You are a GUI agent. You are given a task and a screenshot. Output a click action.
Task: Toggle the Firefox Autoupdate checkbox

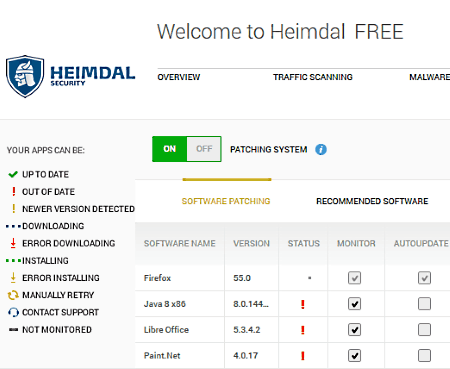click(x=424, y=278)
